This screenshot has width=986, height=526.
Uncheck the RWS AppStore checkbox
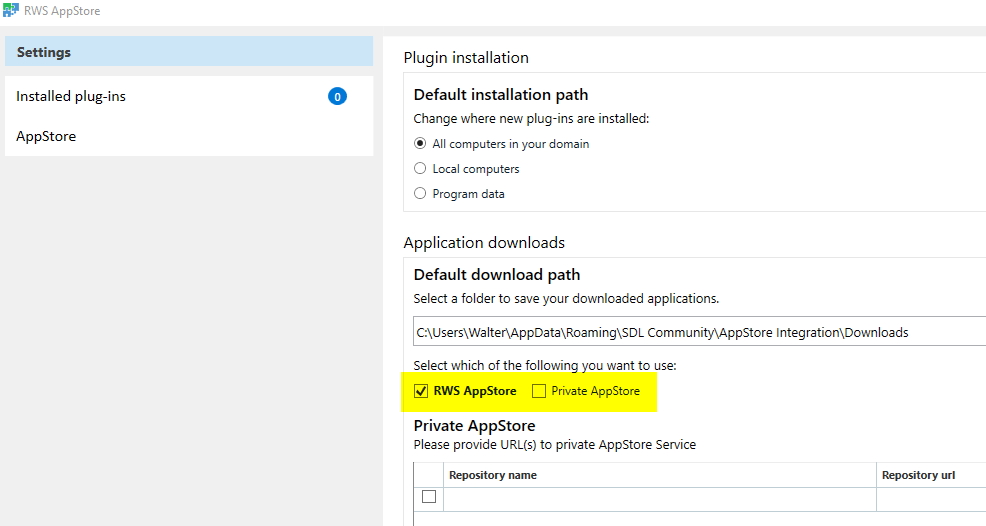(x=421, y=391)
